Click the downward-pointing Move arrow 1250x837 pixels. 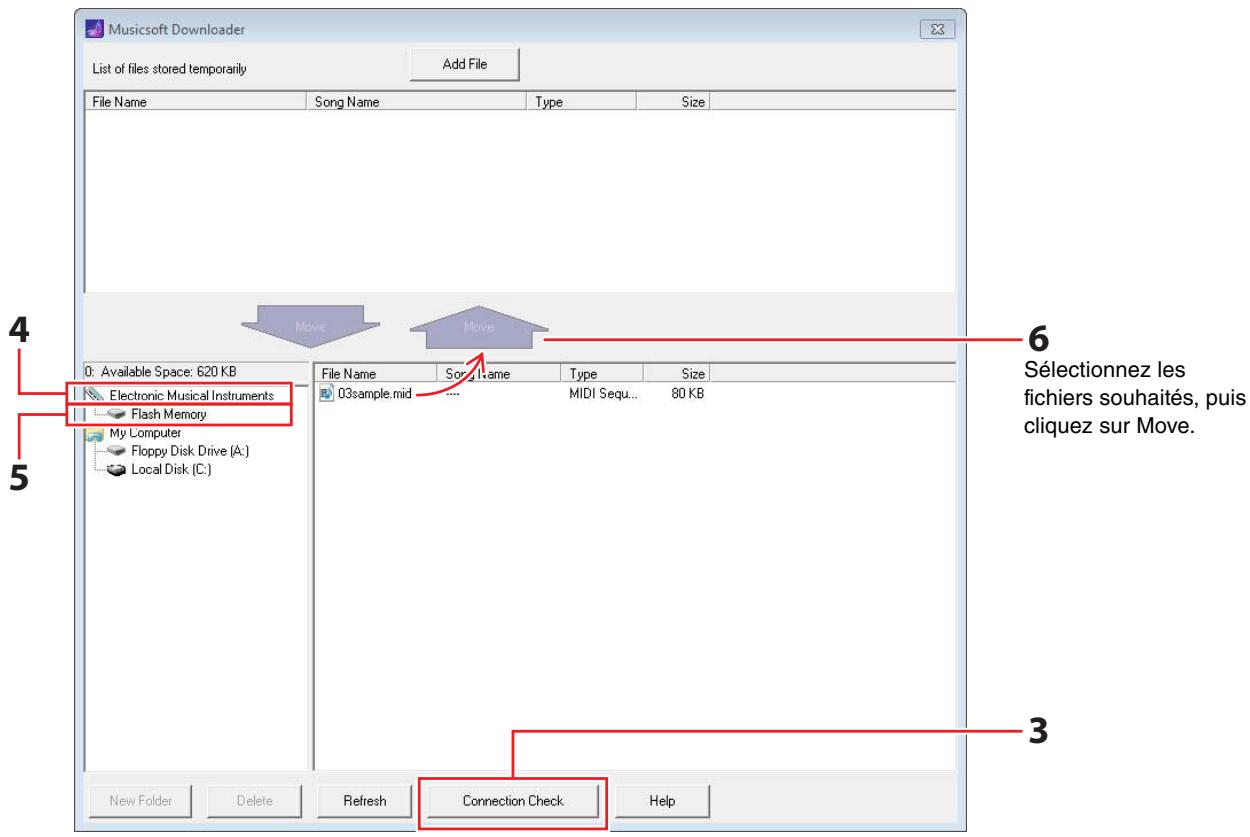(x=309, y=327)
